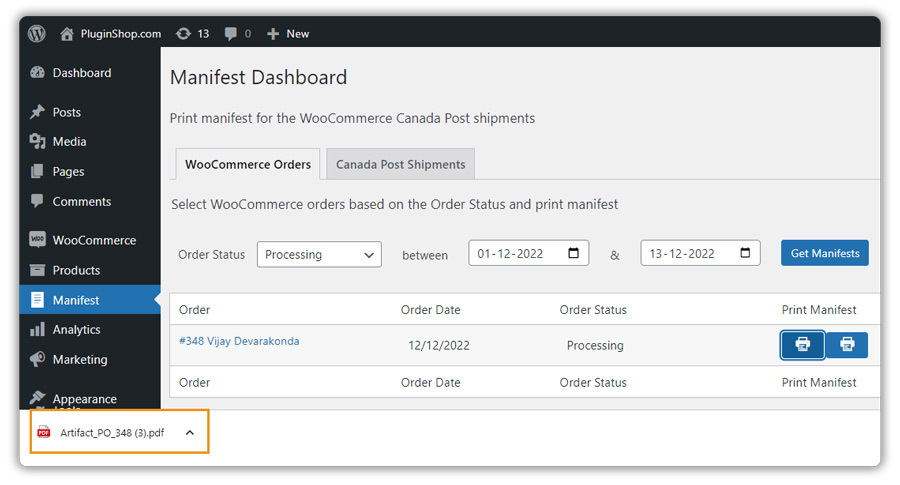Click the Manifest document icon
This screenshot has width=900, height=485.
[37, 300]
